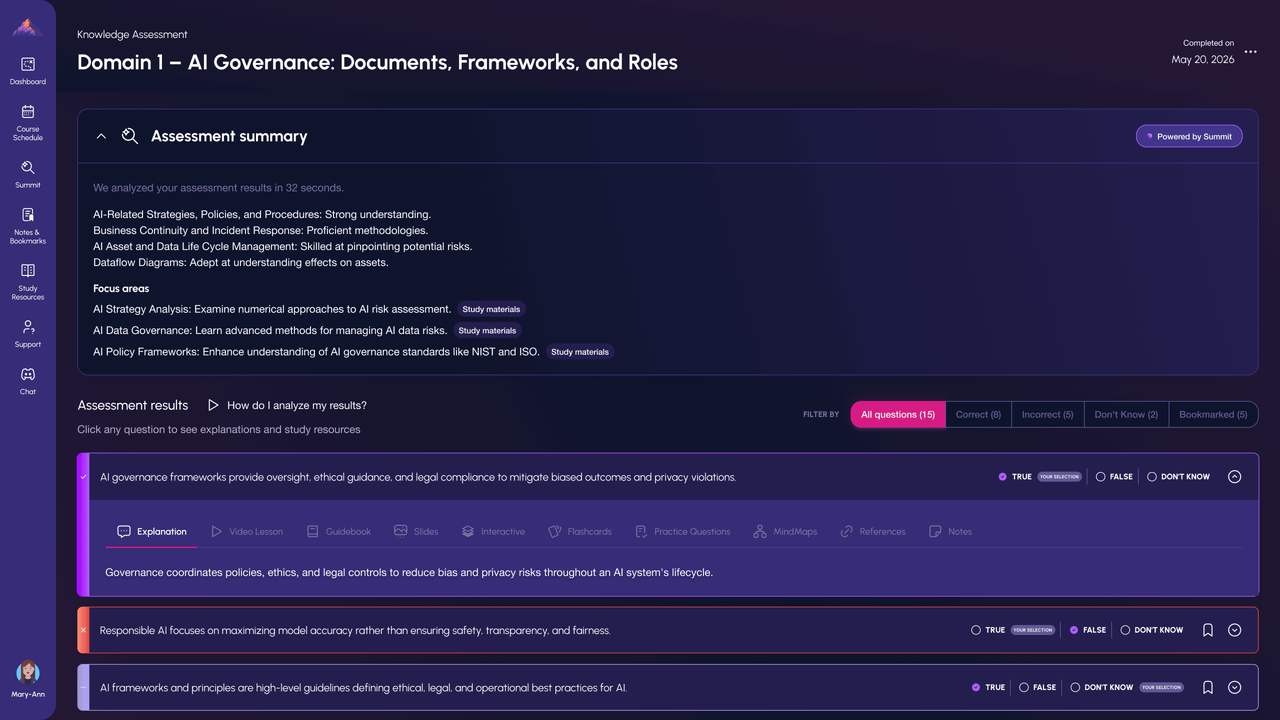The height and width of the screenshot is (720, 1280).
Task: Open the Dashboard sidebar icon
Action: [x=28, y=70]
